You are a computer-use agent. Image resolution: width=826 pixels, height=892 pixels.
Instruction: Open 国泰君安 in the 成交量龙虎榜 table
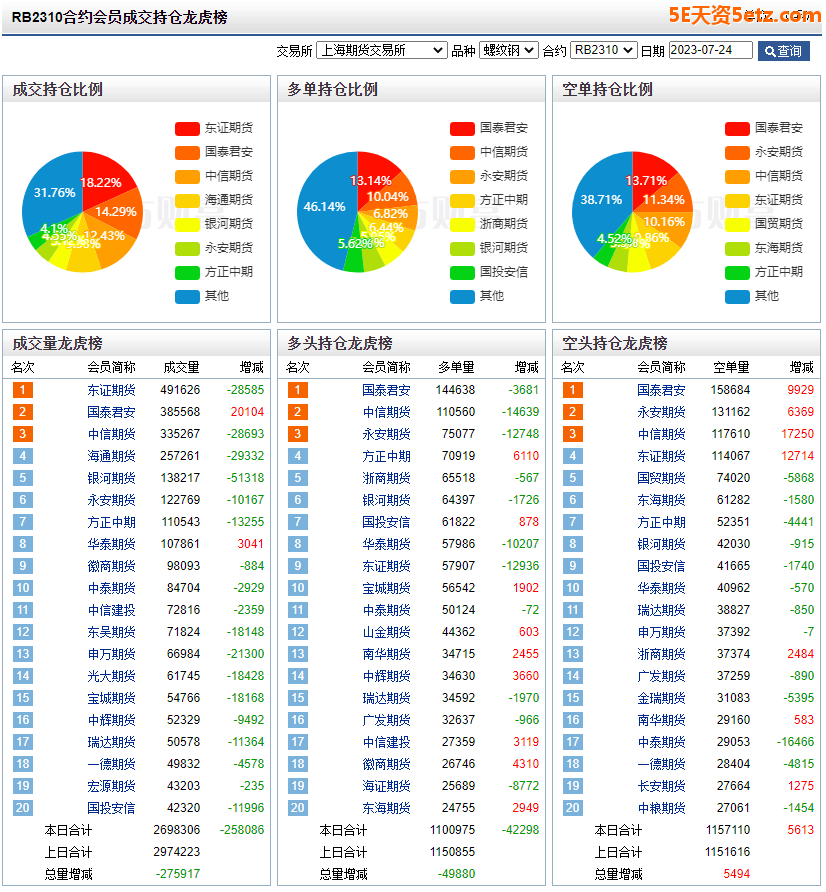(111, 412)
